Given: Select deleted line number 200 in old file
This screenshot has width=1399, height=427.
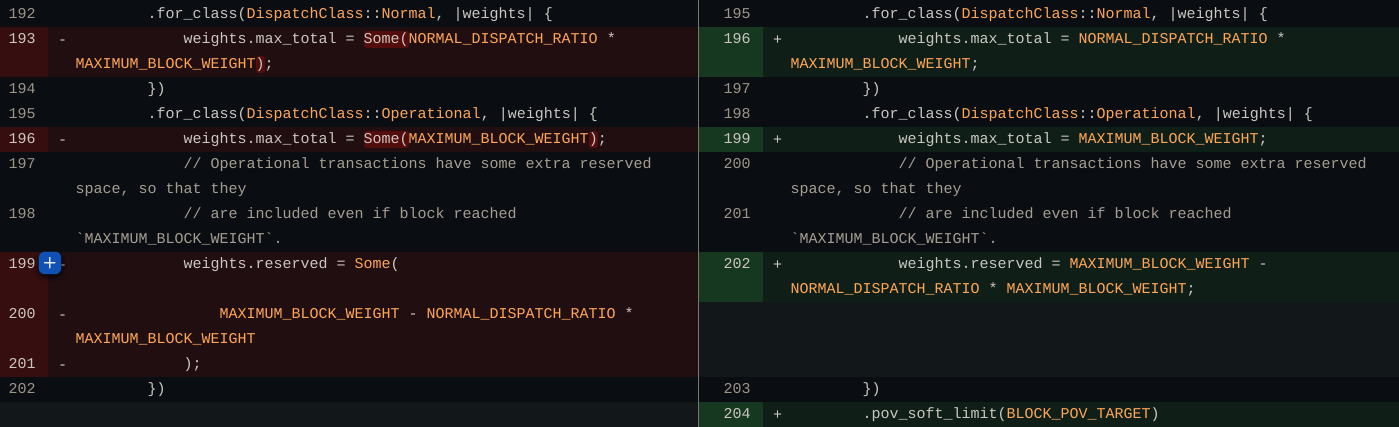Looking at the screenshot, I should click(x=22, y=314).
